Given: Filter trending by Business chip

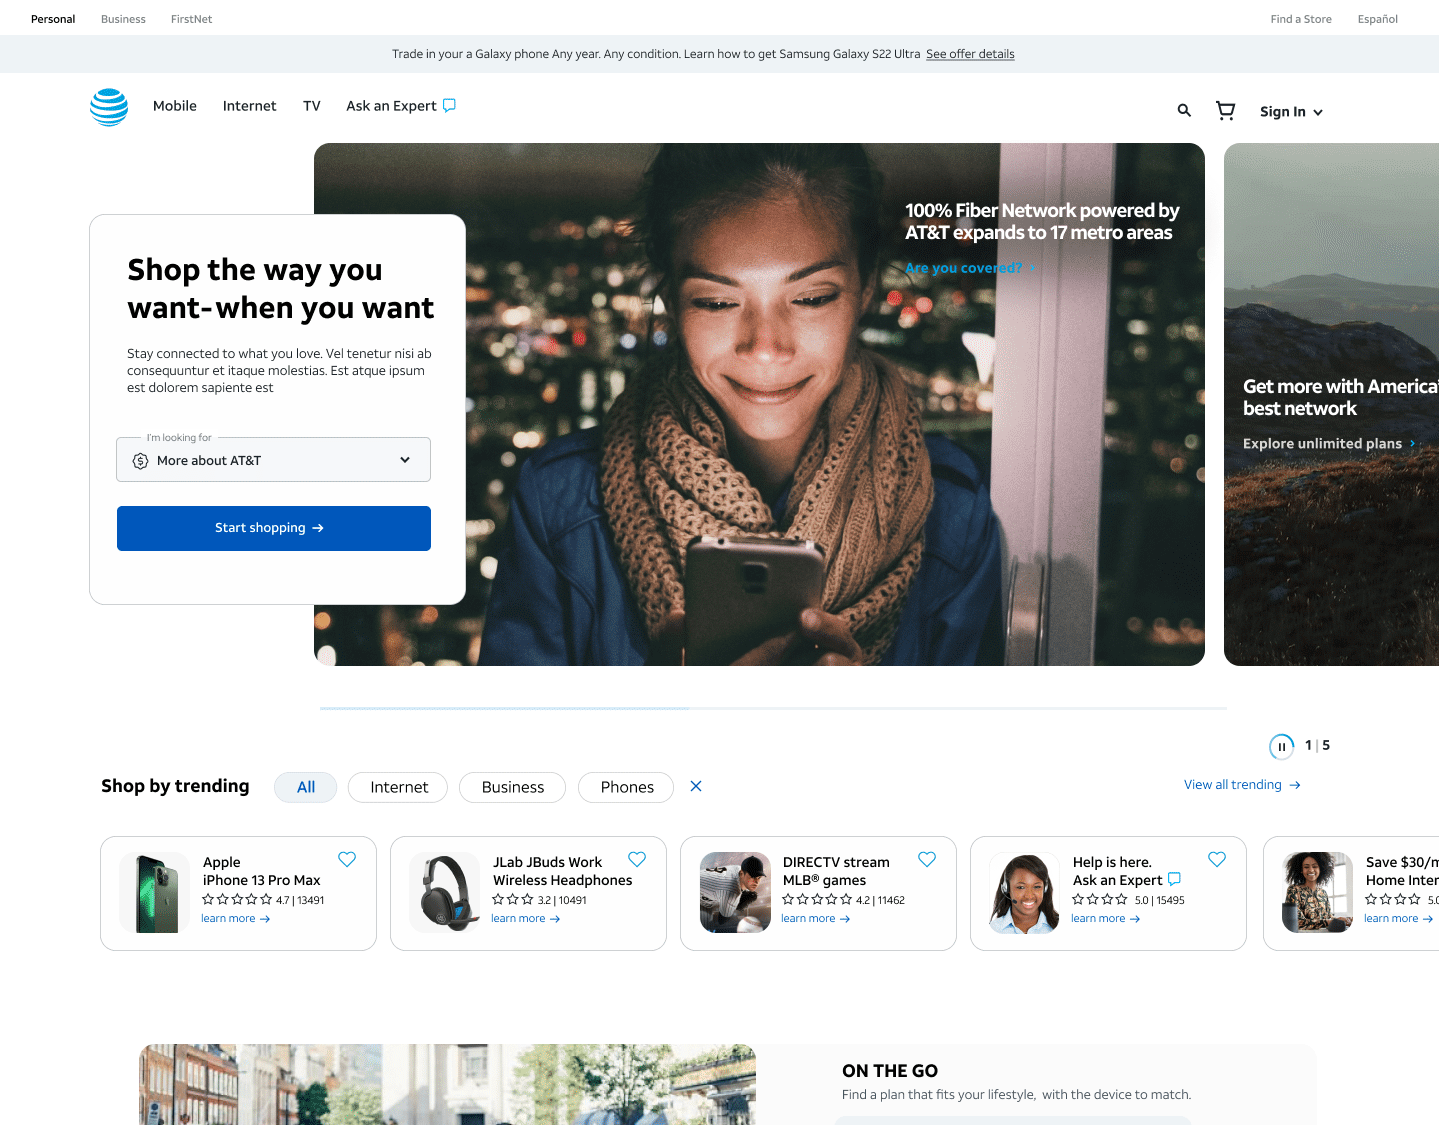Looking at the screenshot, I should click(x=513, y=787).
